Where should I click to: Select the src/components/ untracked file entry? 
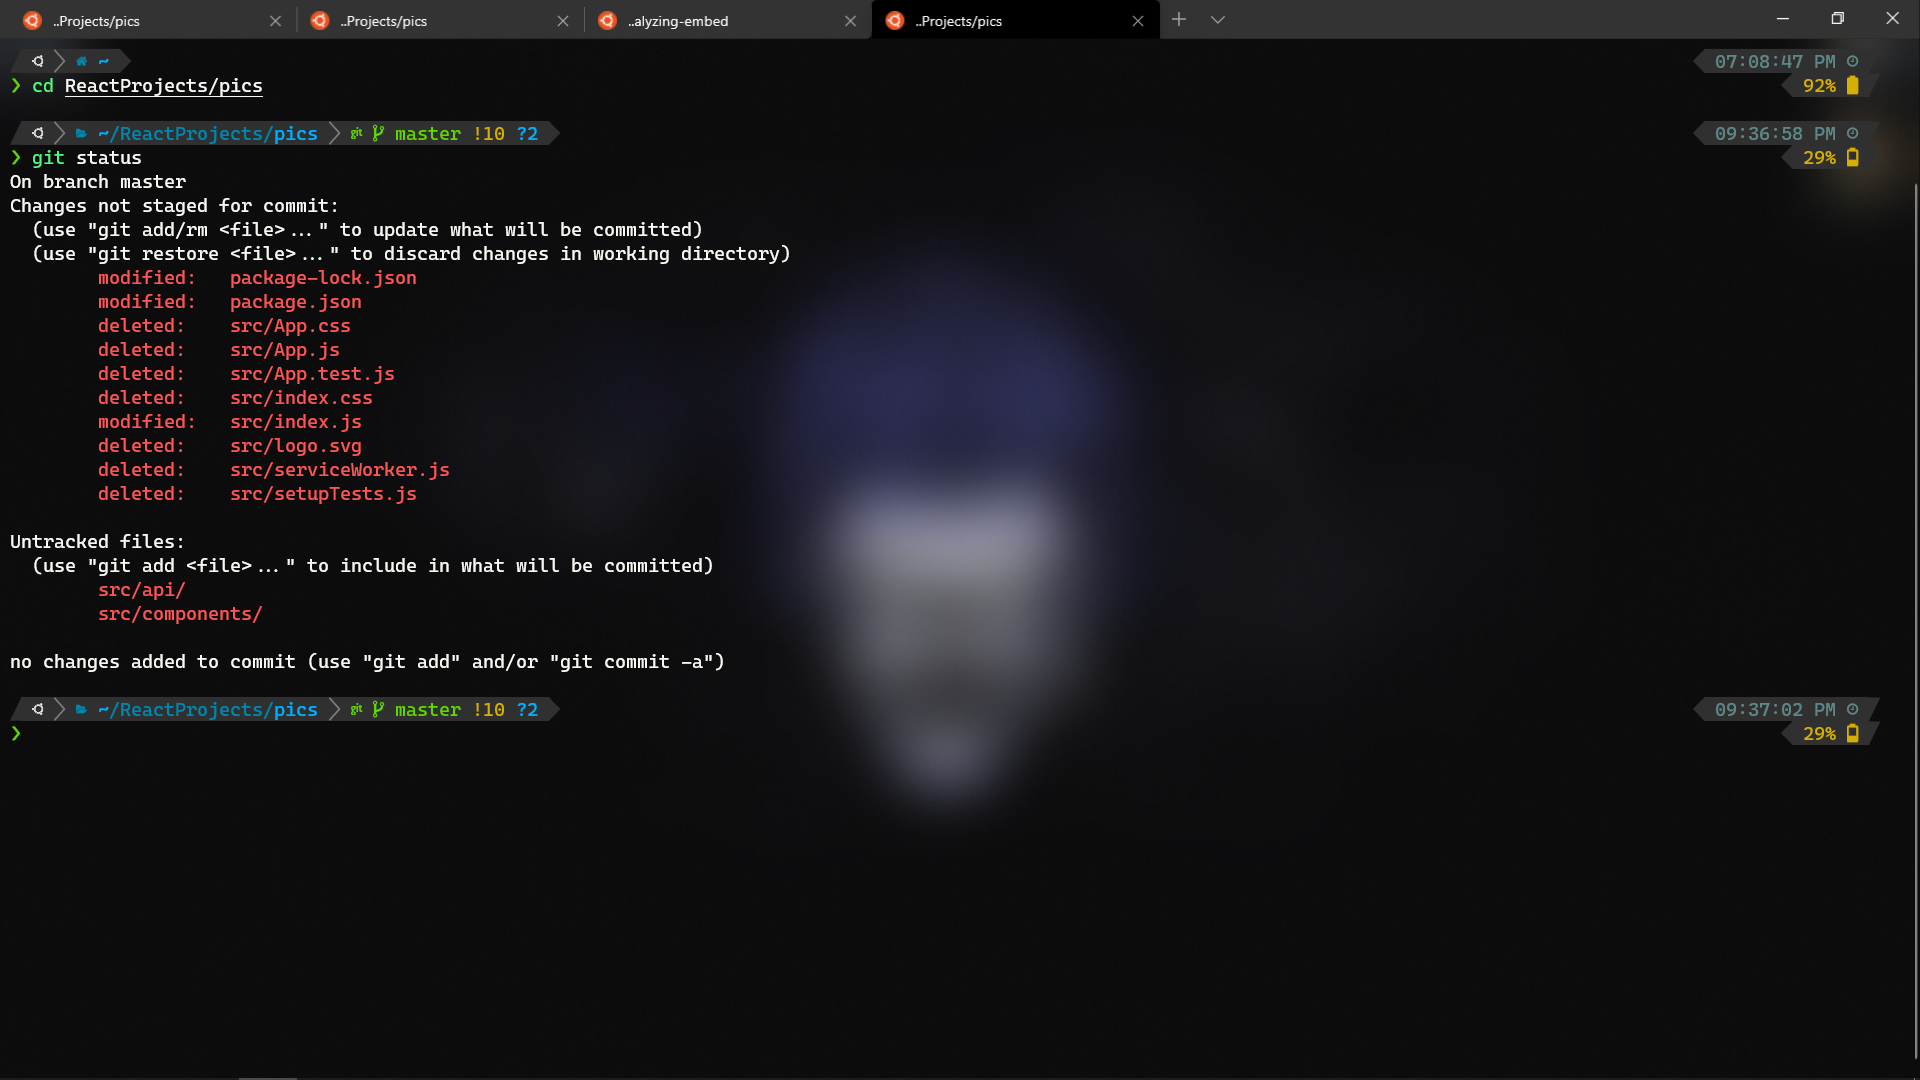(180, 613)
